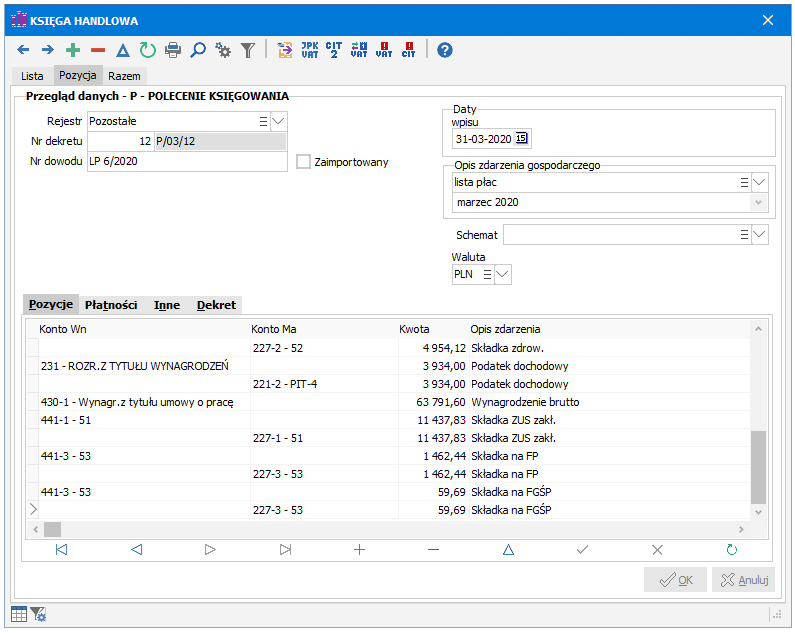Go to next position in grid navigator
This screenshot has width=795, height=633.
pos(210,549)
